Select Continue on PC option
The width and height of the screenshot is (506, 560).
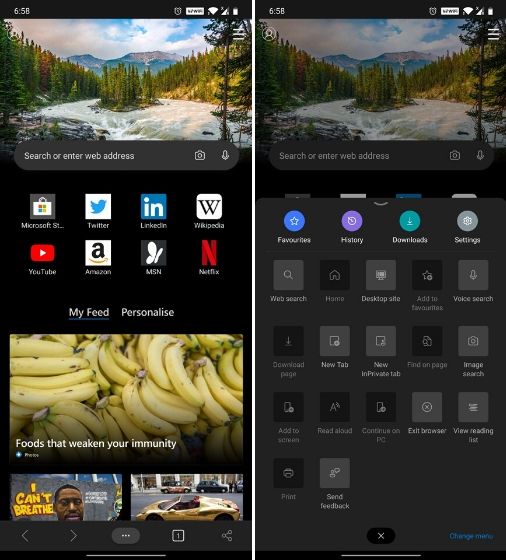(381, 418)
